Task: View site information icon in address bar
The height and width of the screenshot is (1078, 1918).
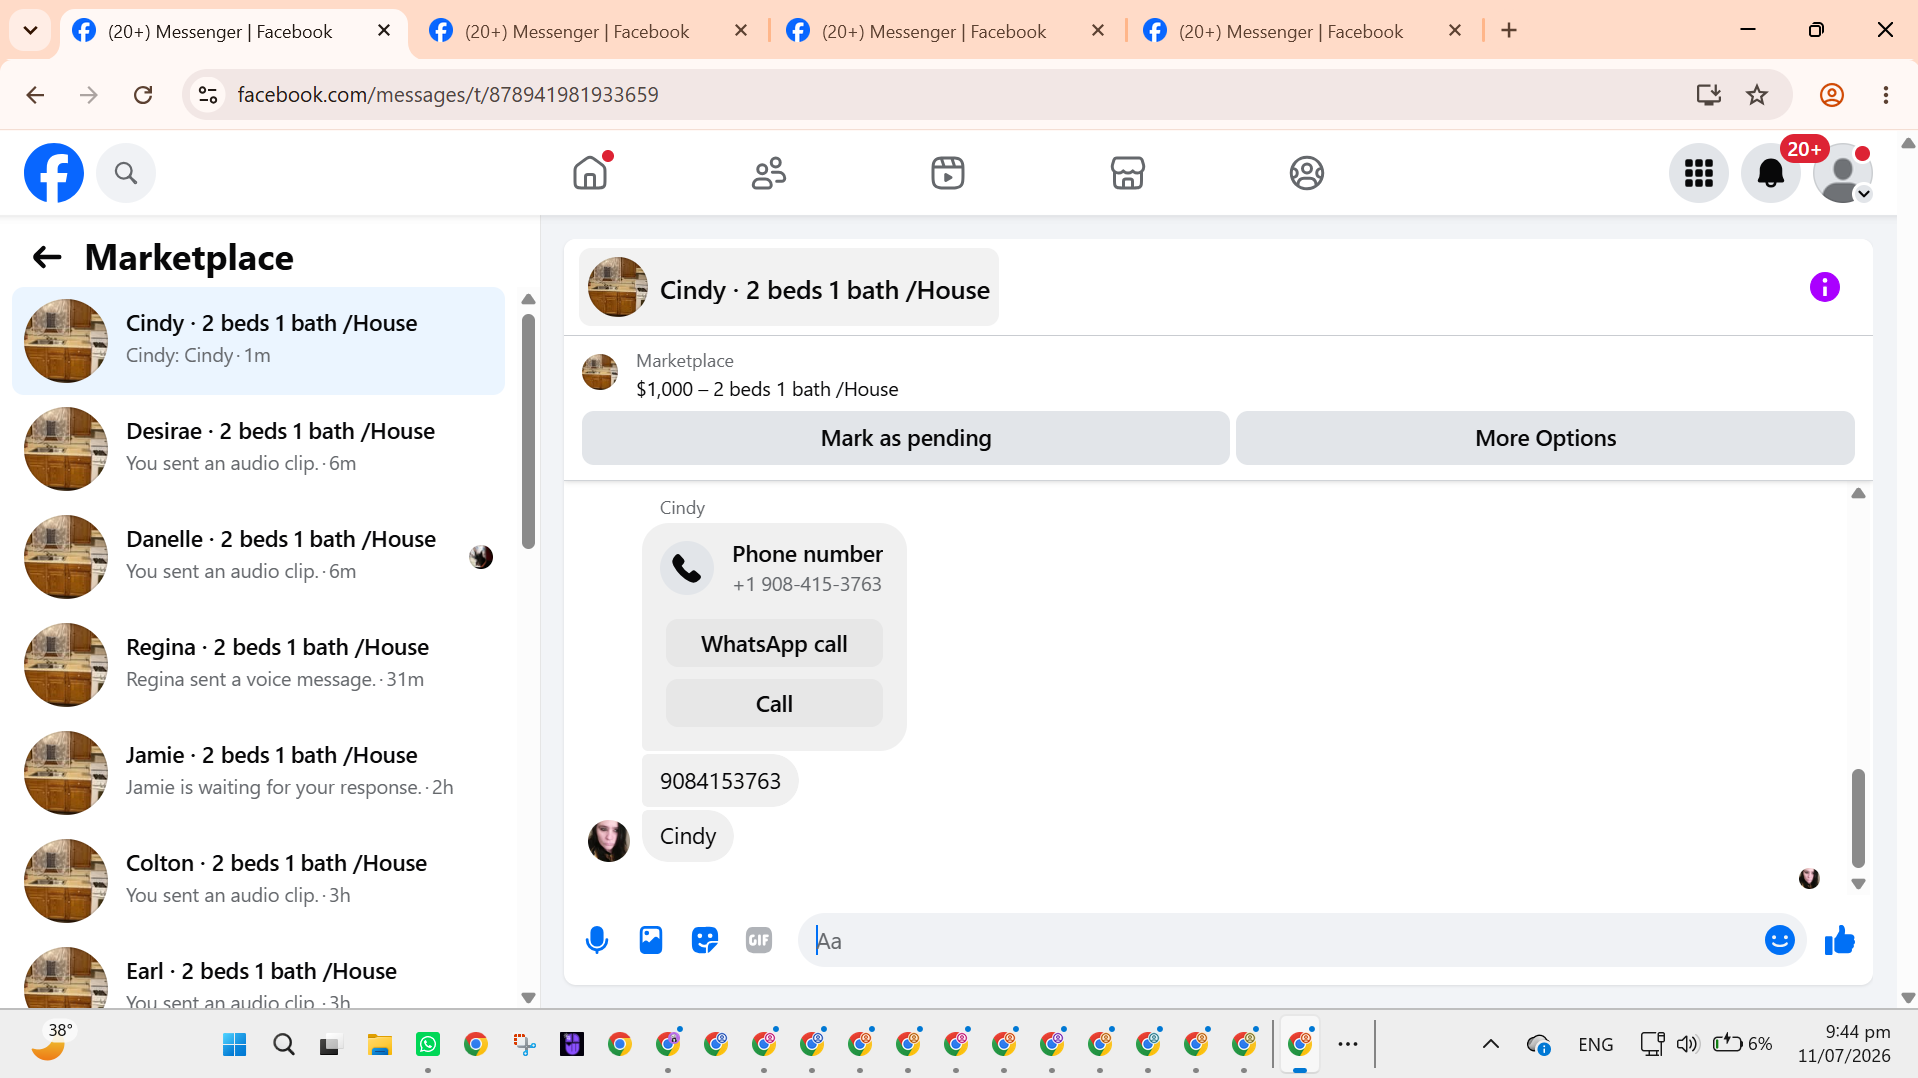Action: coord(208,95)
